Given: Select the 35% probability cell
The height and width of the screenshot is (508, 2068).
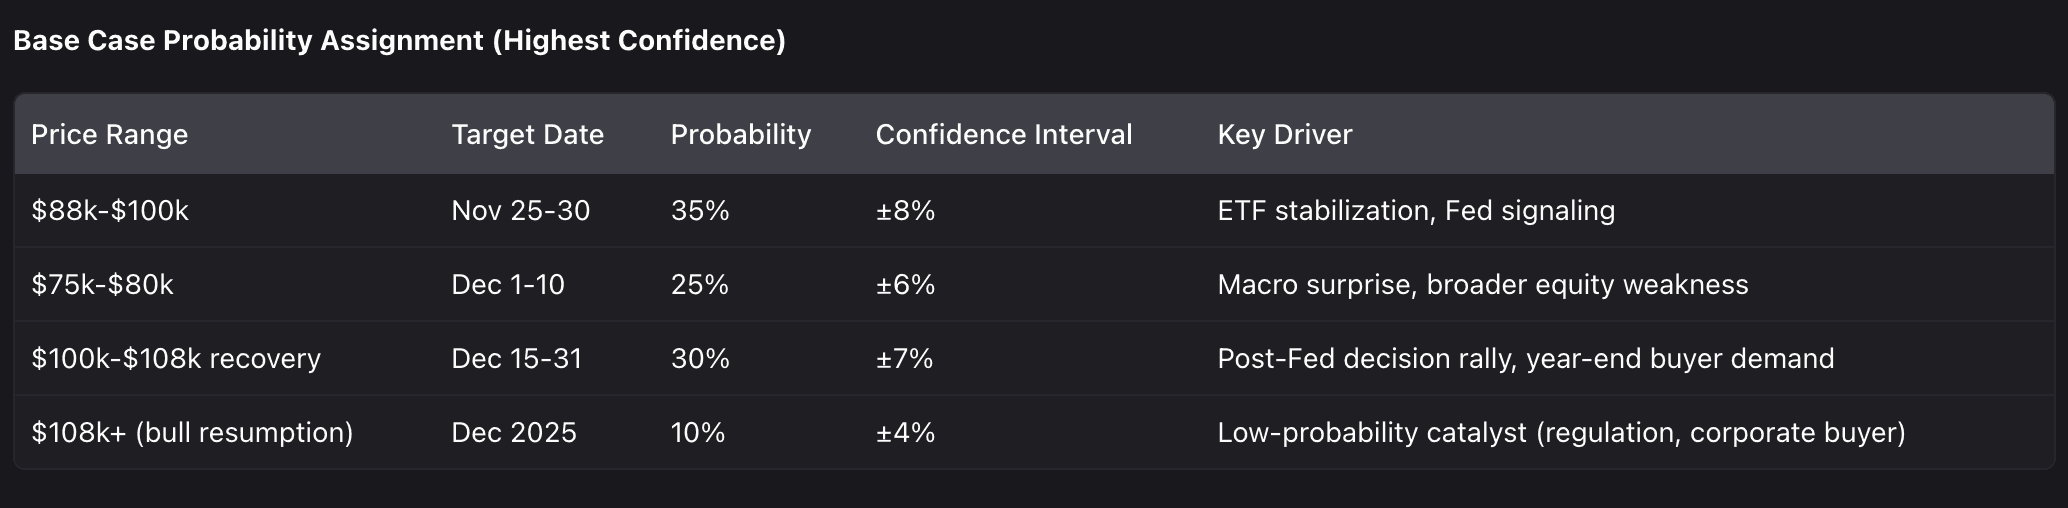Looking at the screenshot, I should click(x=699, y=211).
